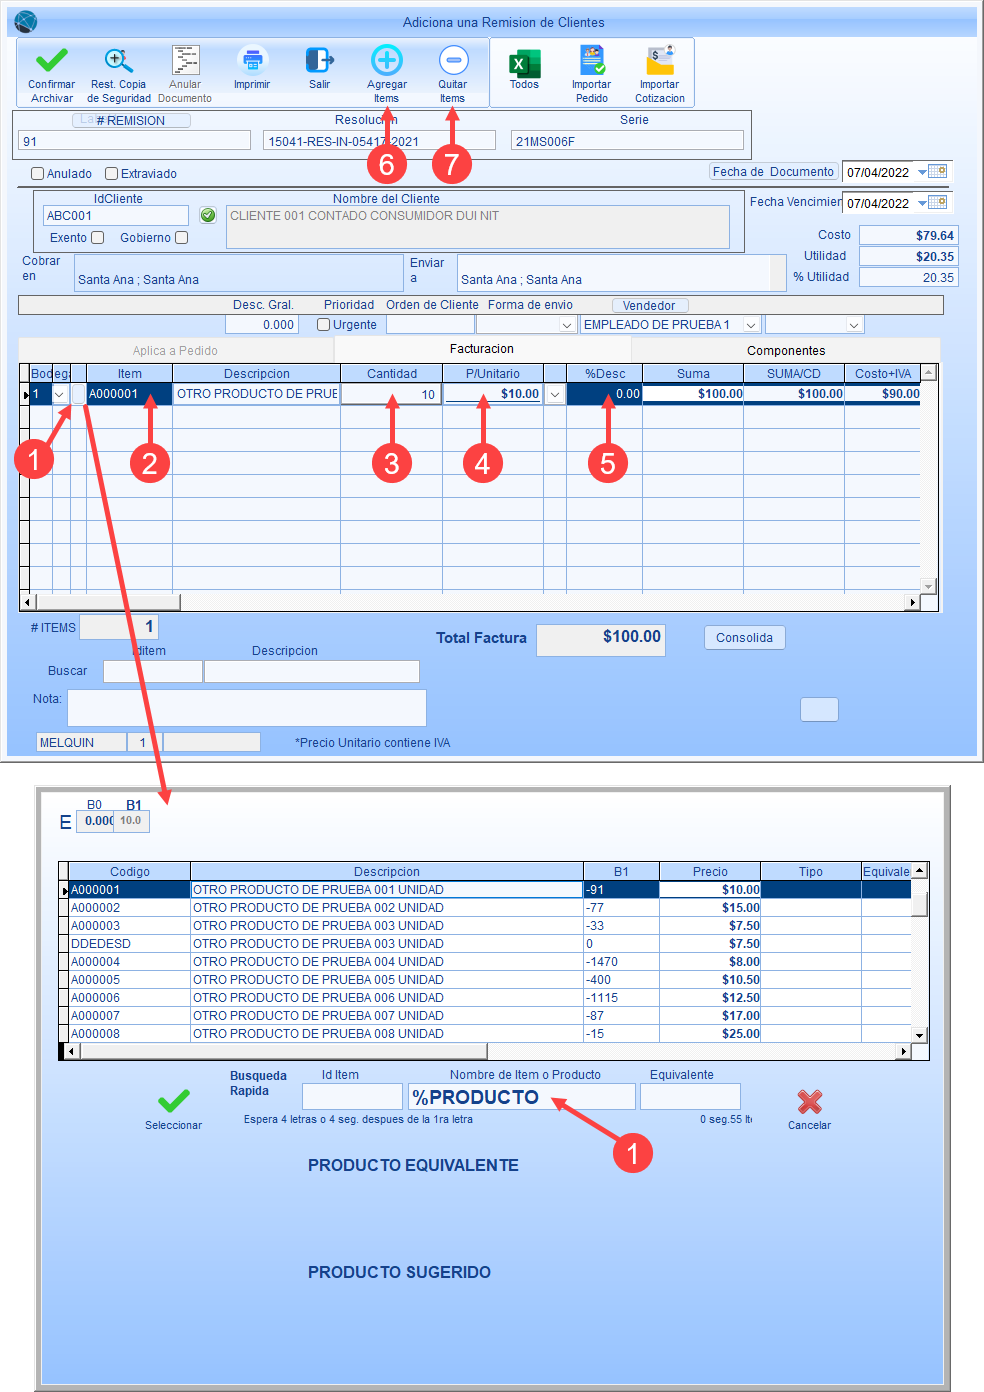
Task: Click Nombre de Item o Producto search field
Action: pyautogui.click(x=521, y=1097)
